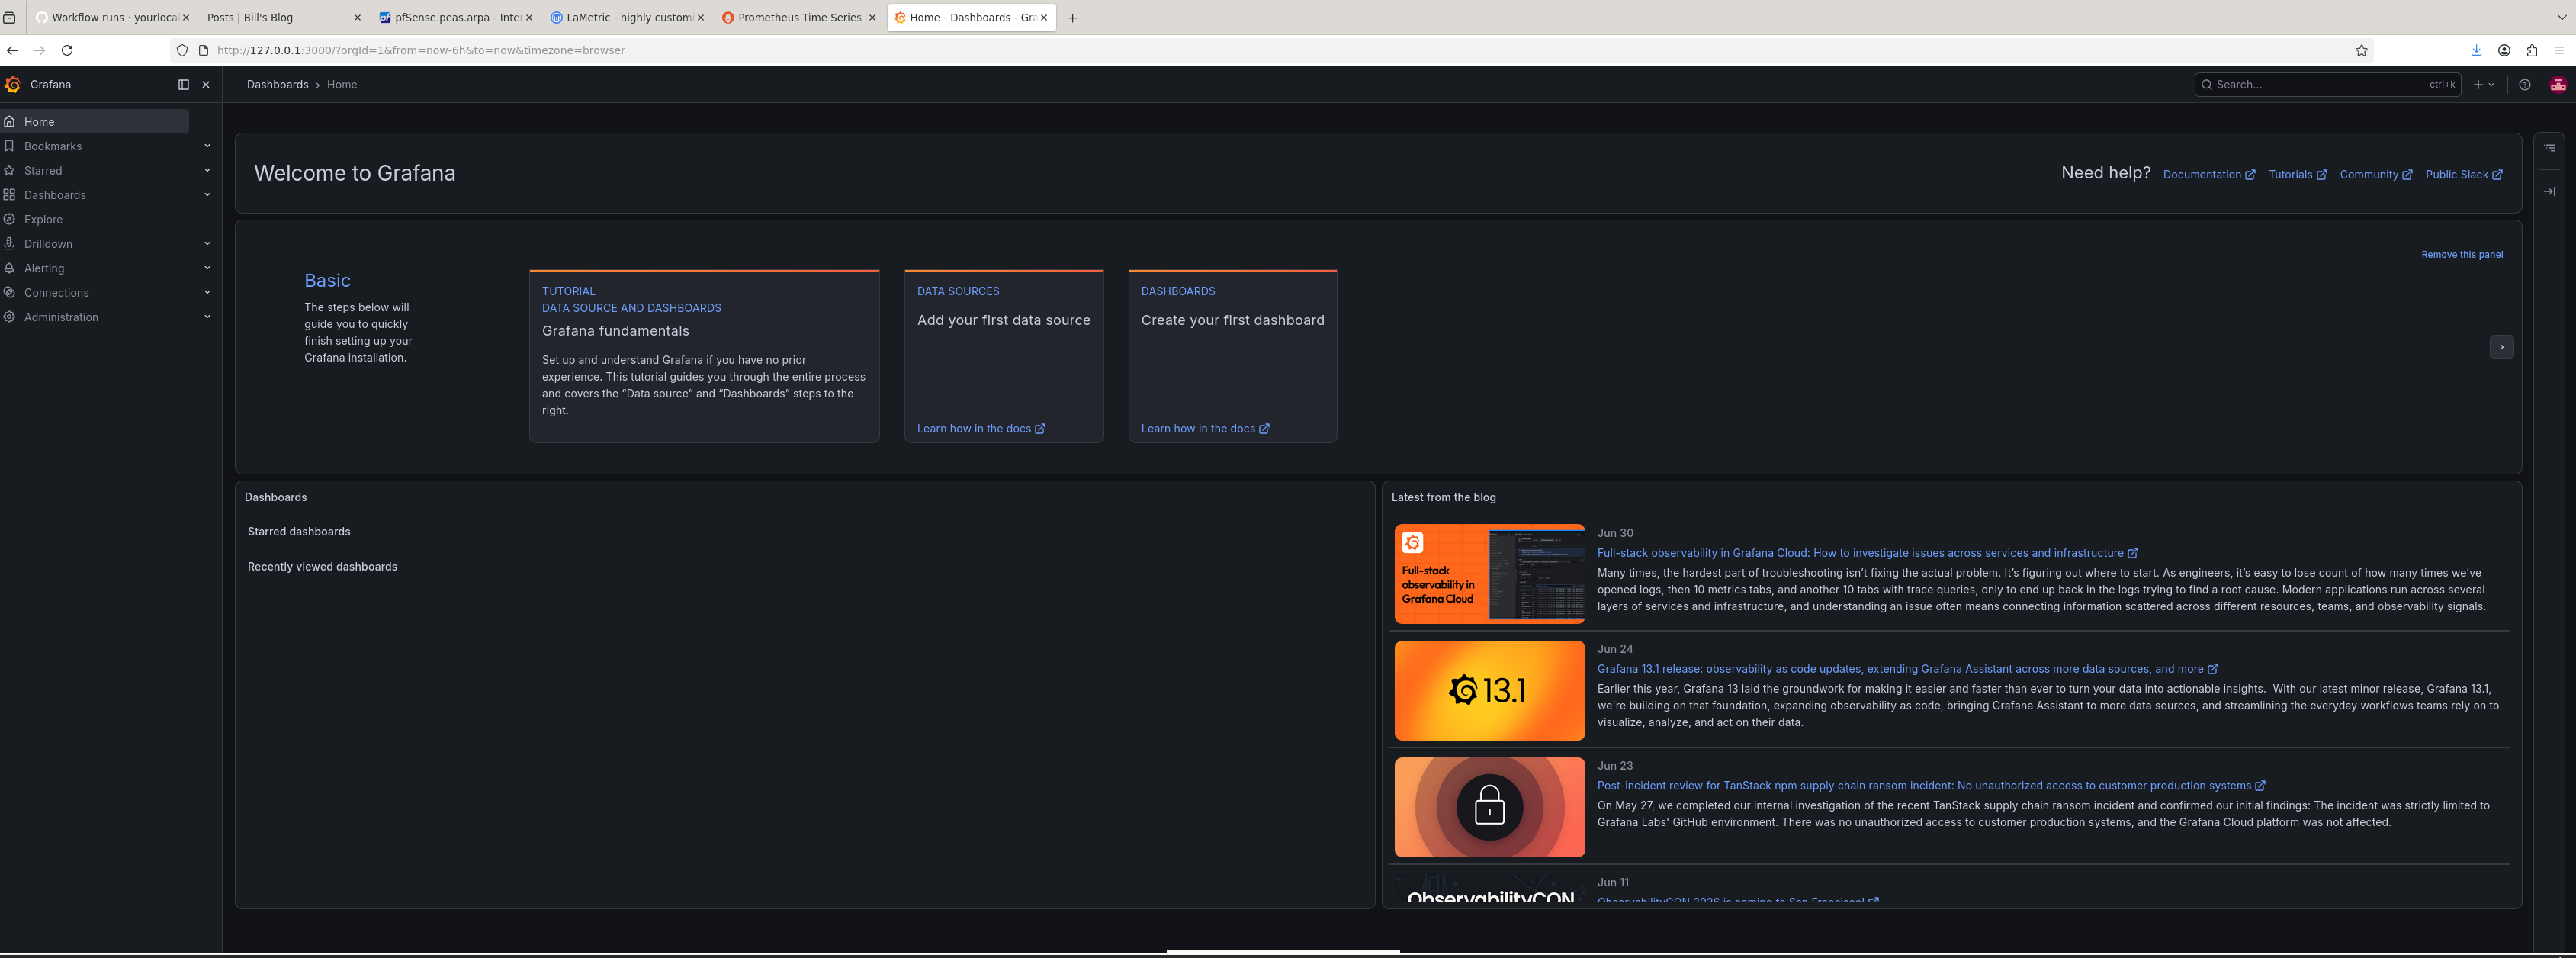
Task: Switch to the Prometheus Time Series tab
Action: [x=798, y=18]
